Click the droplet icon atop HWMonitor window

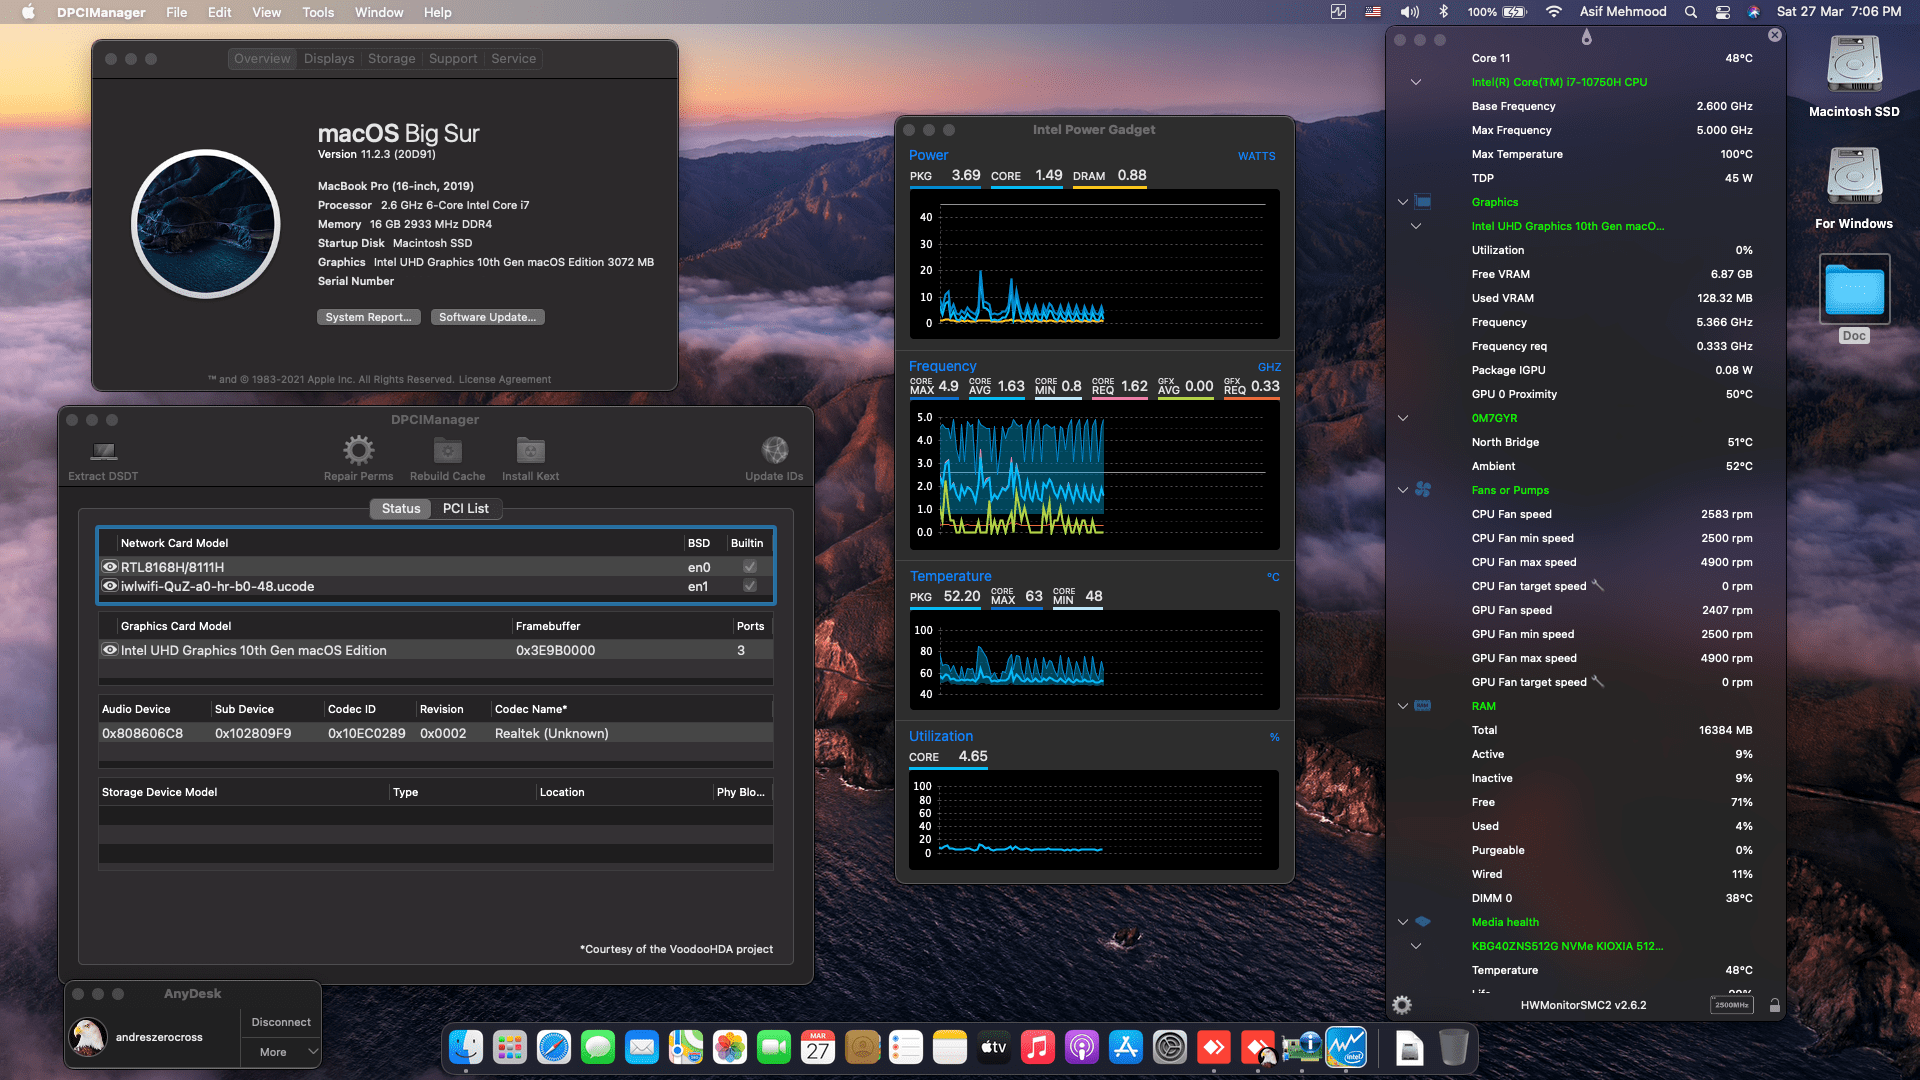pyautogui.click(x=1586, y=37)
